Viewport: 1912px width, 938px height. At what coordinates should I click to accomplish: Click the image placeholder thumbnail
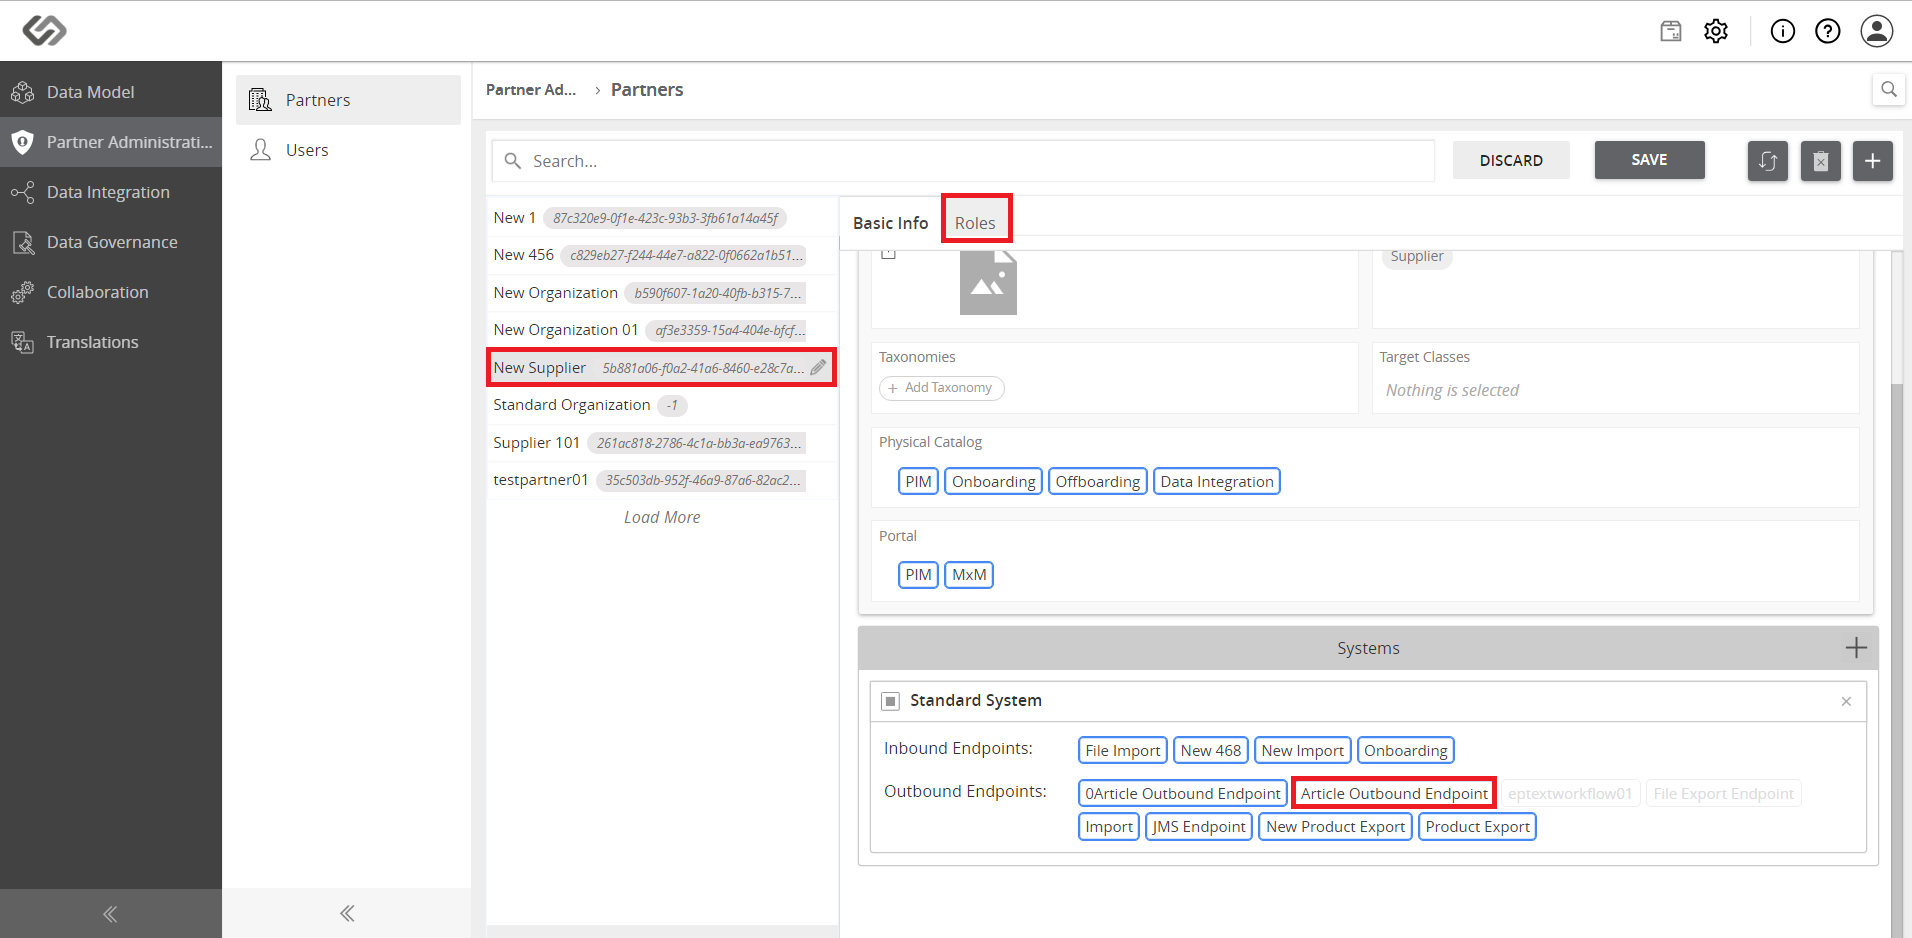pos(988,283)
